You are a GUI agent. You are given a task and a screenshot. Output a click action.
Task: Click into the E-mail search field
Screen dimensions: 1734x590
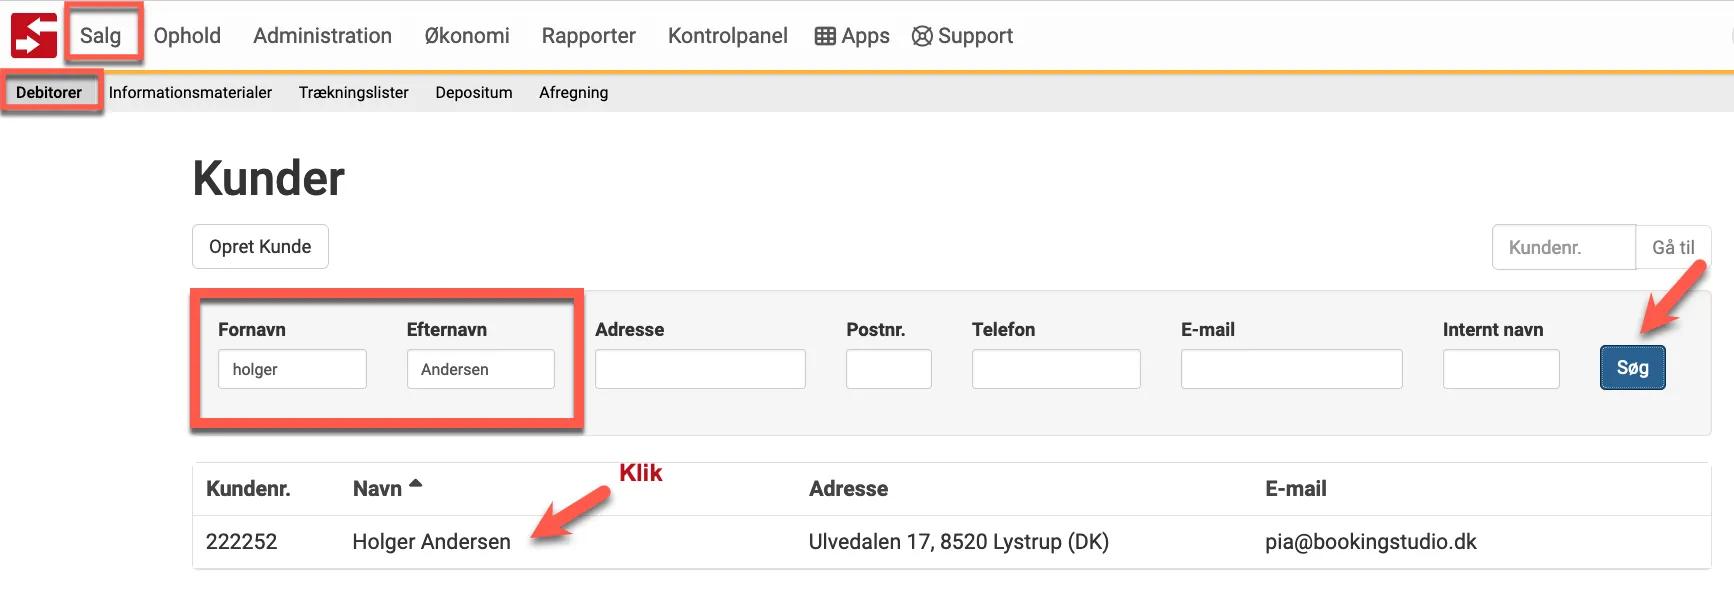[1290, 369]
